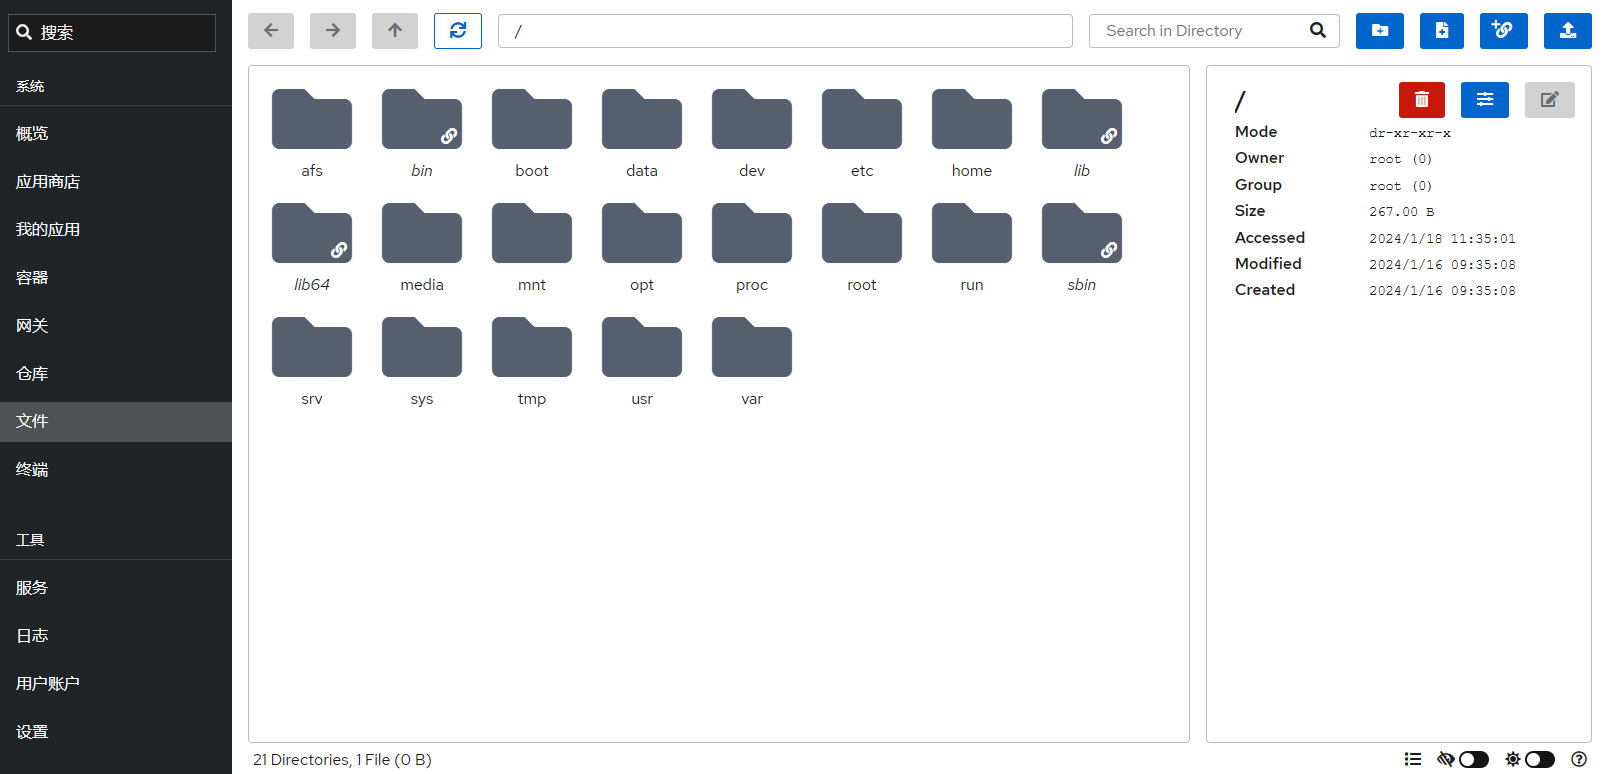This screenshot has height=774, width=1607.
Task: Open the help question mark icon
Action: pyautogui.click(x=1579, y=760)
